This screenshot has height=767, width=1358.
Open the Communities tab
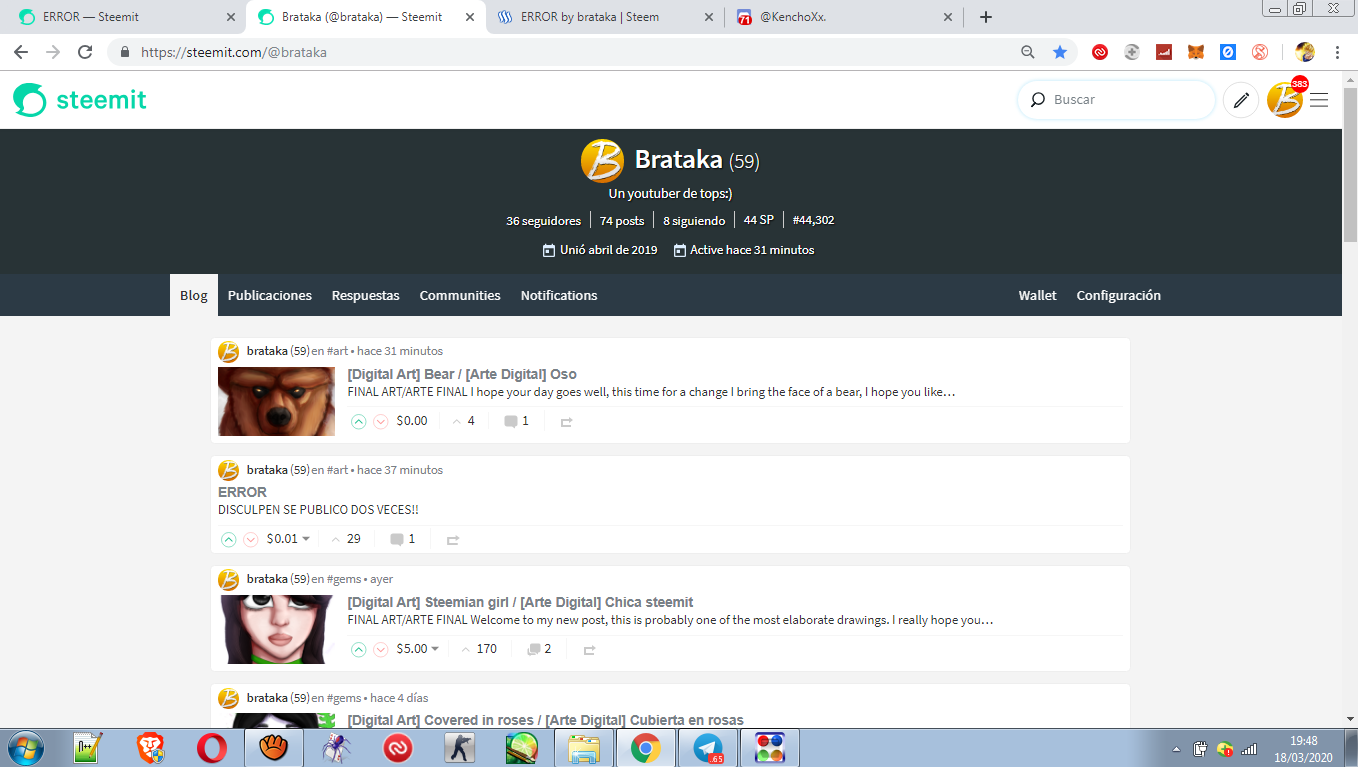[x=460, y=295]
